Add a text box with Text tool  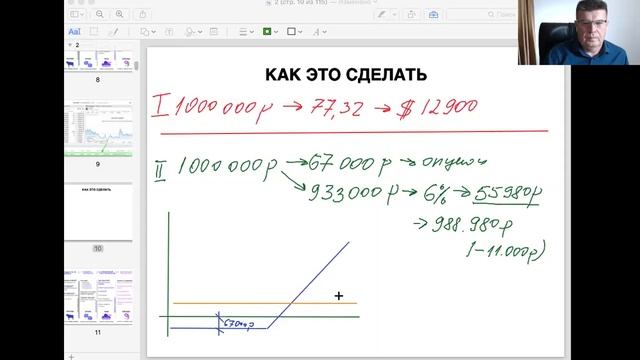[169, 31]
